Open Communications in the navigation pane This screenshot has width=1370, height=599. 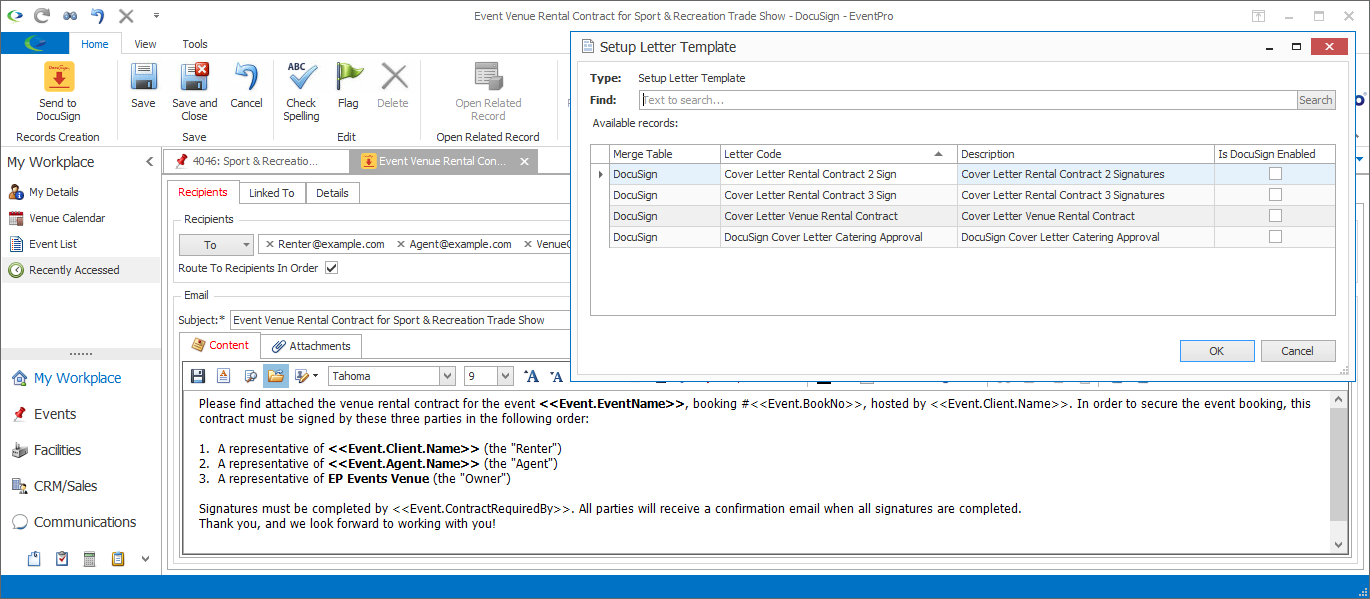pos(85,522)
